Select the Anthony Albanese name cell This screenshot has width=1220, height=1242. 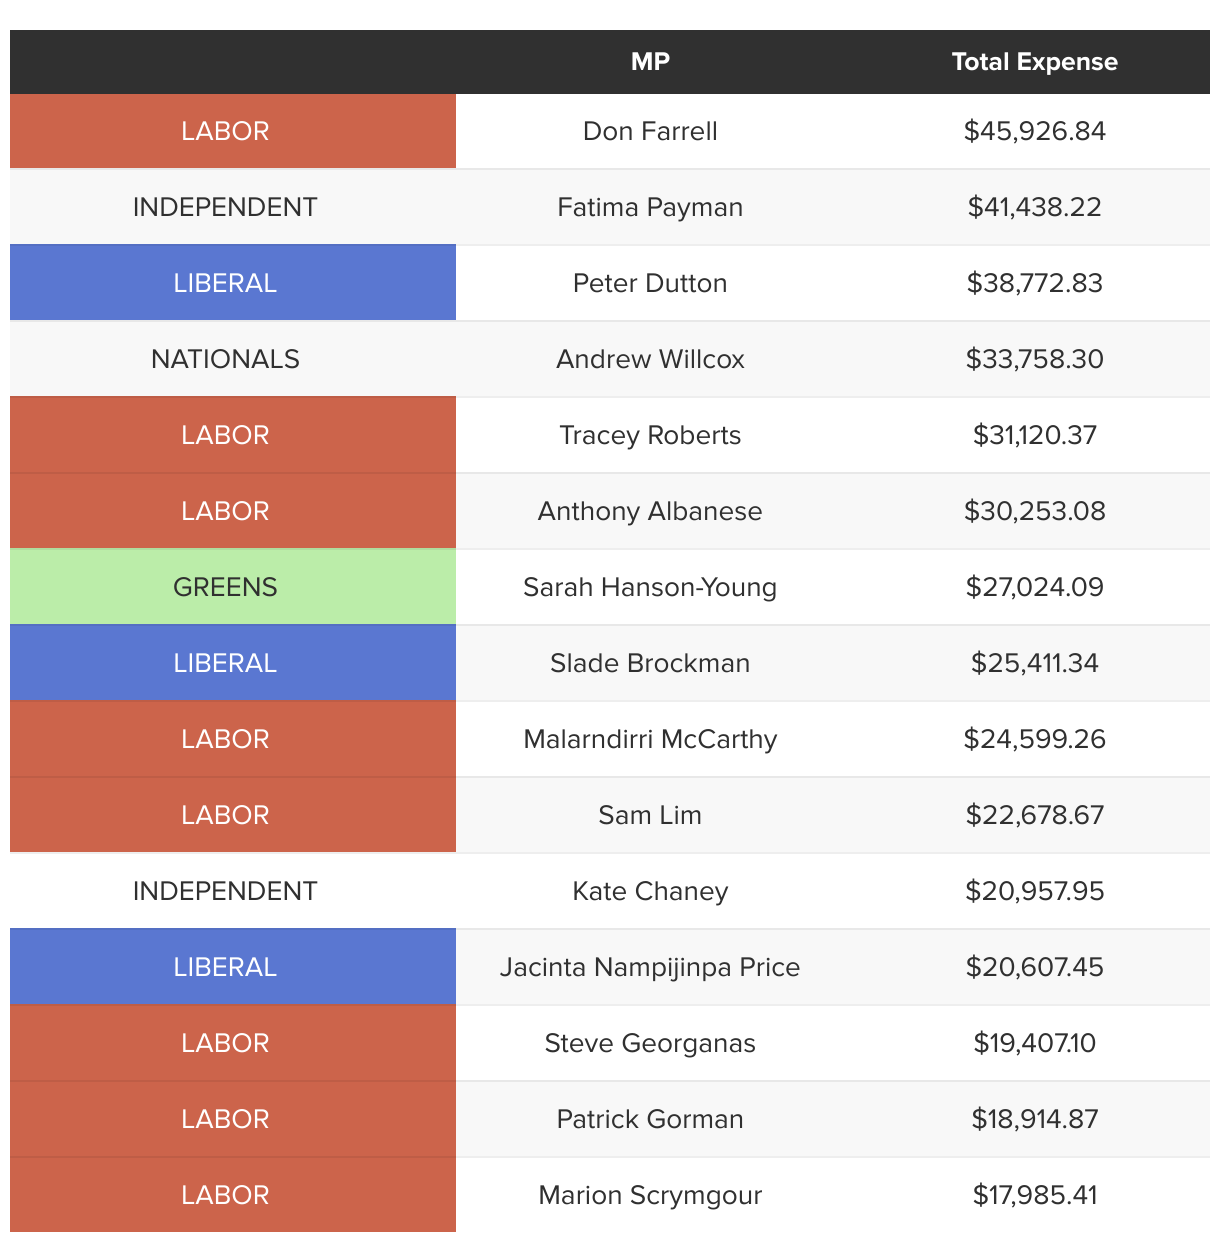[x=650, y=511]
